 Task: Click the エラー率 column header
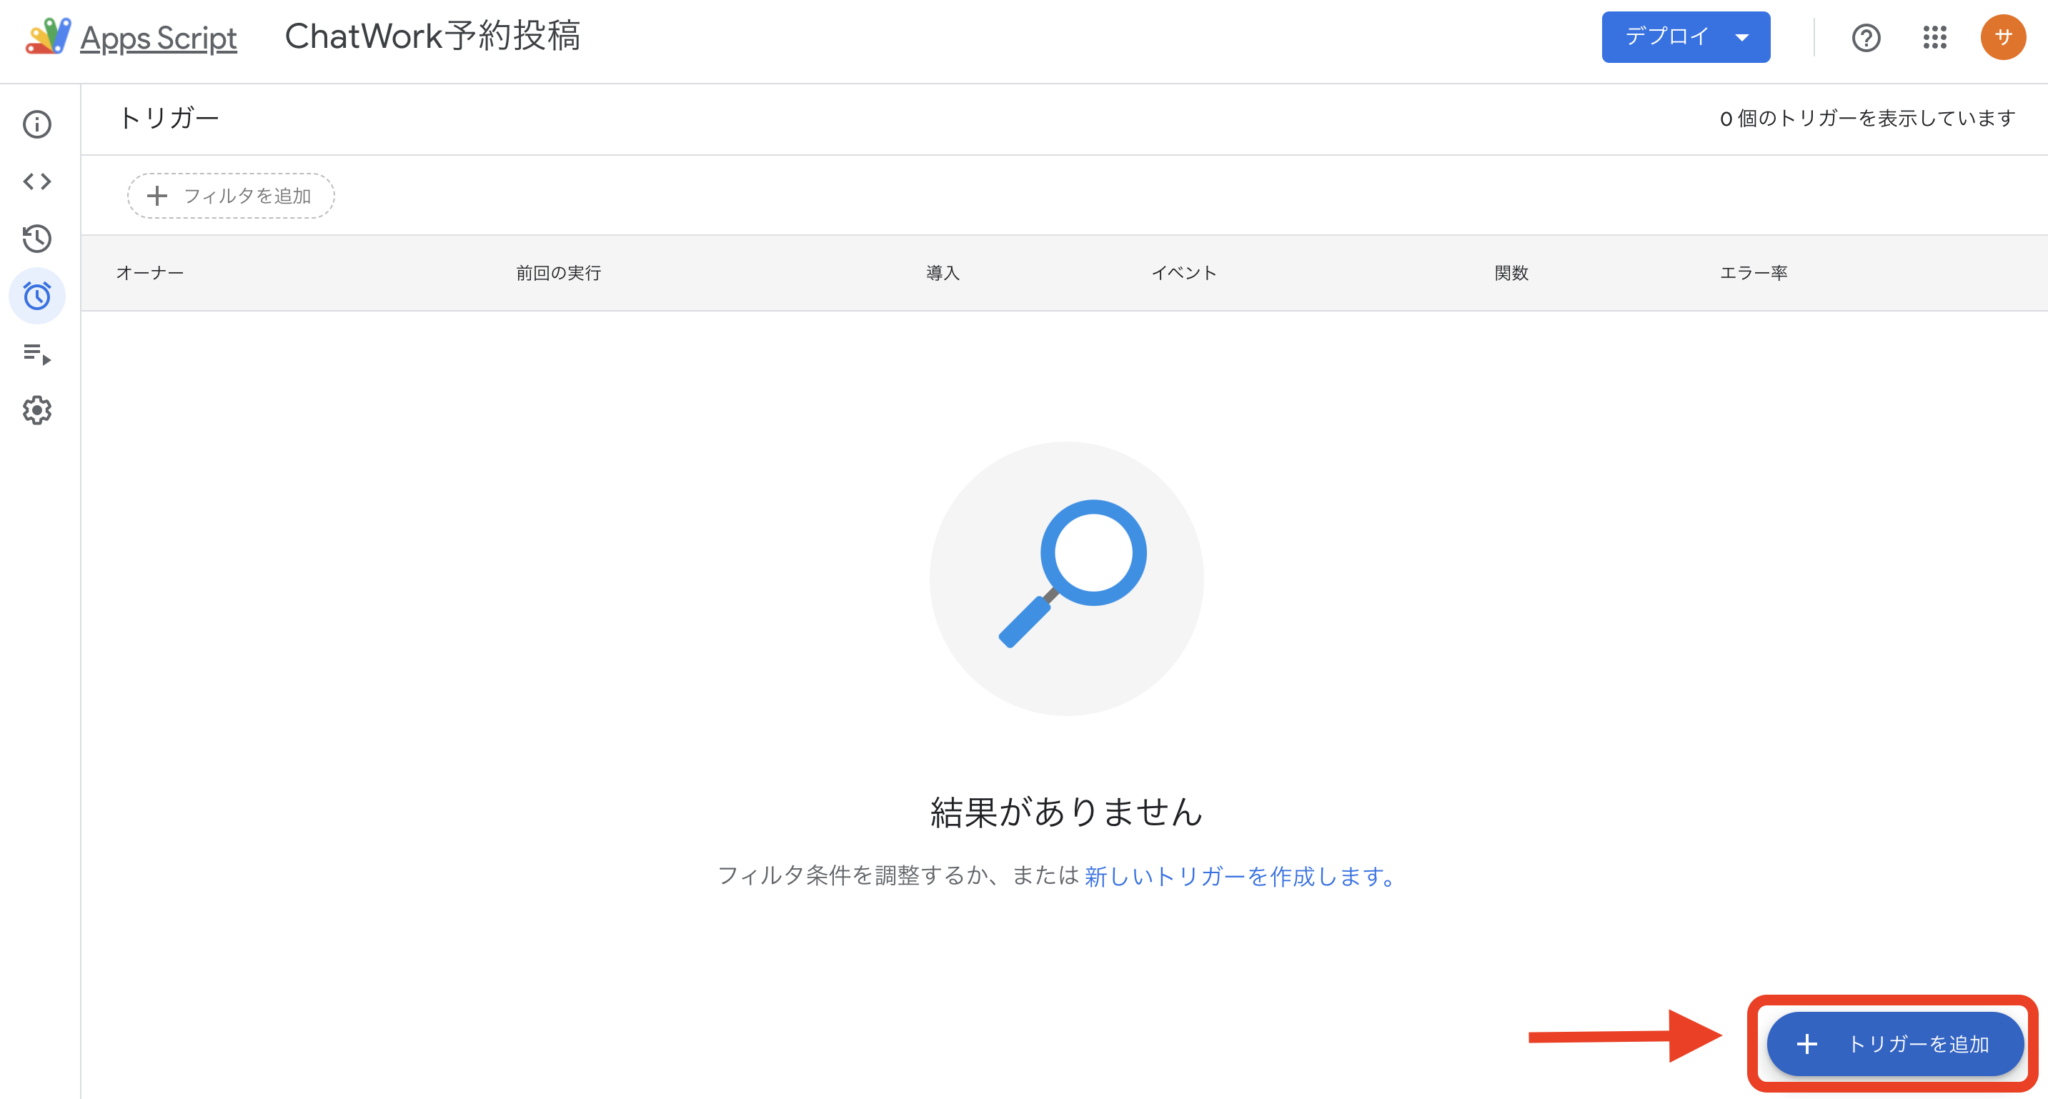tap(1753, 273)
